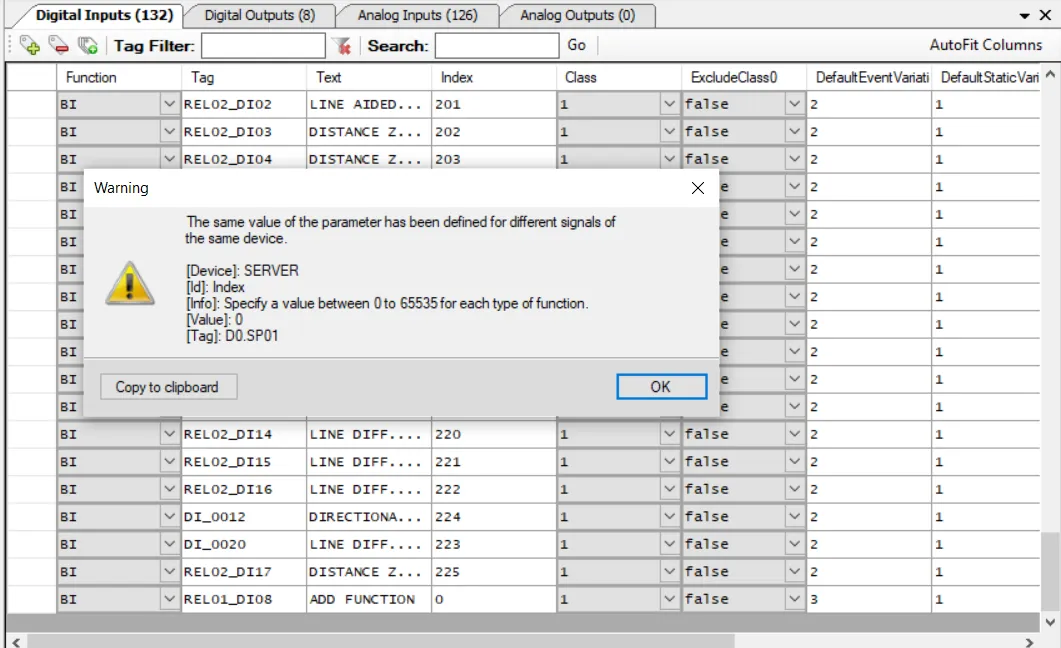Viewport: 1061px width, 648px height.
Task: Open the Class dropdown in REL02_DI16 row
Action: [669, 488]
